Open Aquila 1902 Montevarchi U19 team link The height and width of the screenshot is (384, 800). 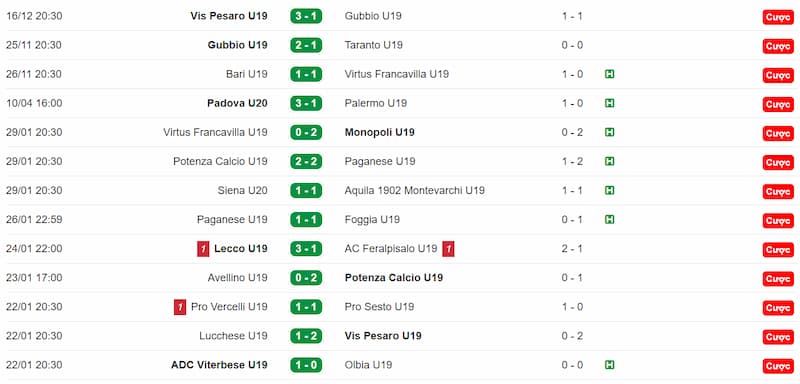[x=415, y=190]
